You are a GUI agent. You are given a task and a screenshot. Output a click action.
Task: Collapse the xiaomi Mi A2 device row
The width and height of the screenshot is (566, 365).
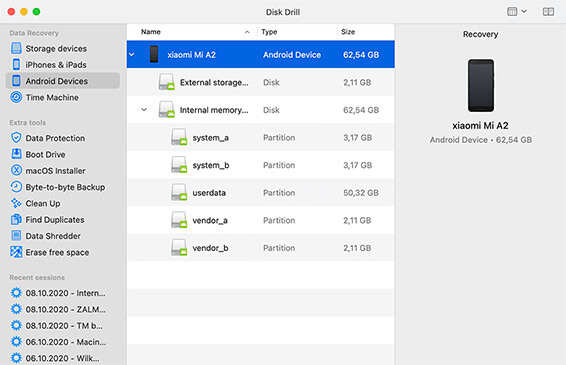click(x=132, y=55)
